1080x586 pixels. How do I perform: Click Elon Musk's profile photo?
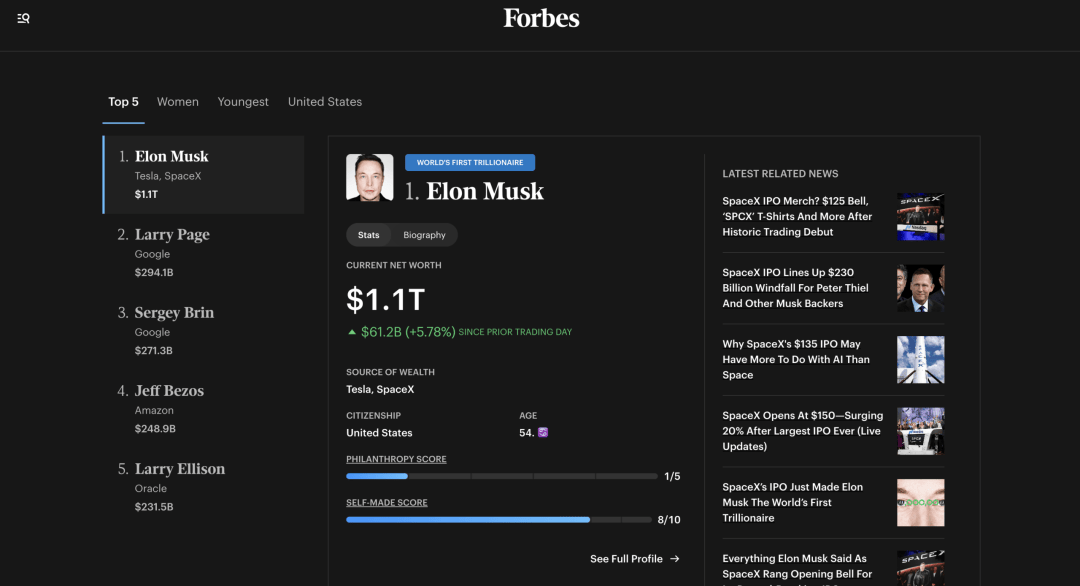370,178
